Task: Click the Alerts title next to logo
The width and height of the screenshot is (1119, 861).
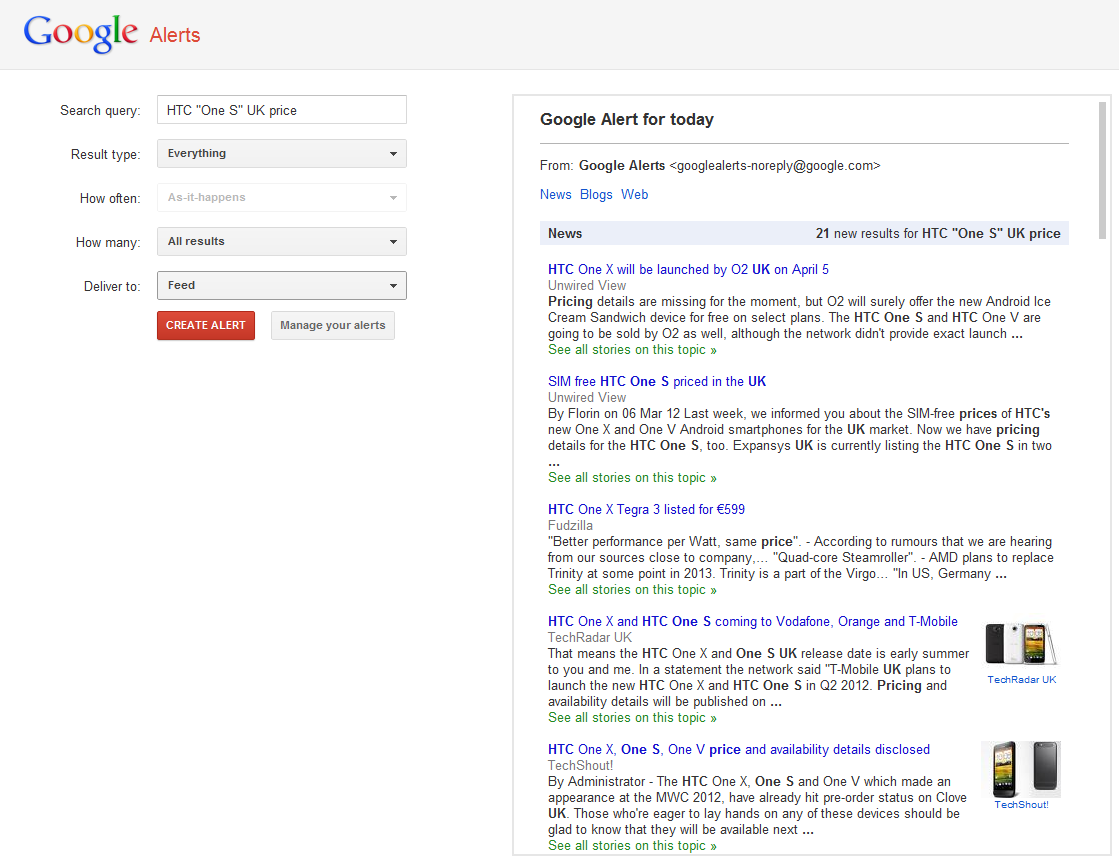Action: (x=175, y=34)
